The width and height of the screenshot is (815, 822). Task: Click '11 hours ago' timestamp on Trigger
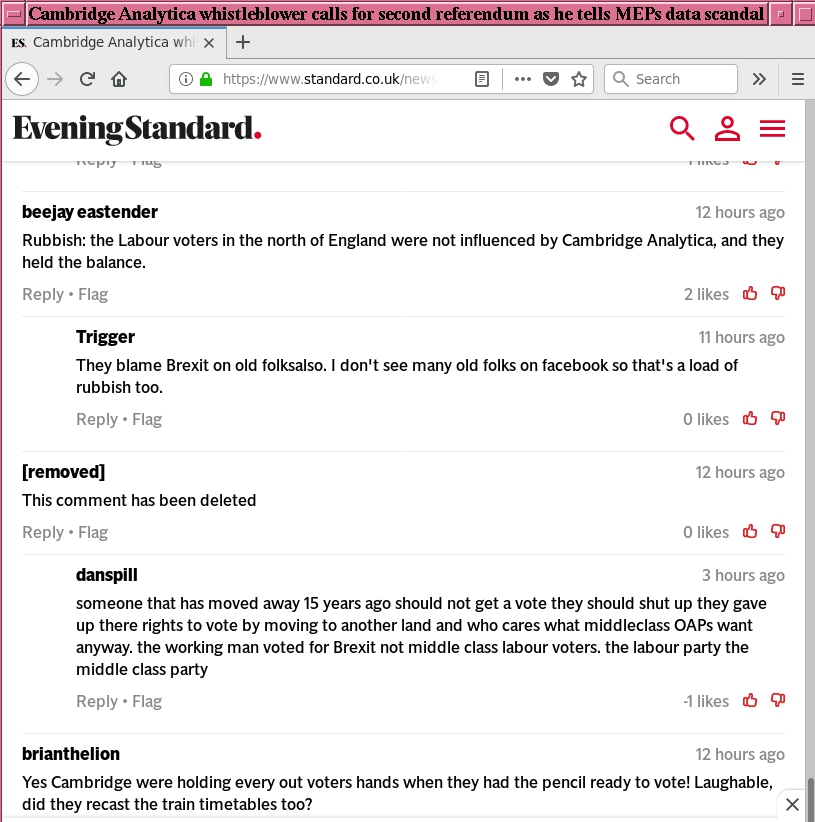click(x=741, y=337)
